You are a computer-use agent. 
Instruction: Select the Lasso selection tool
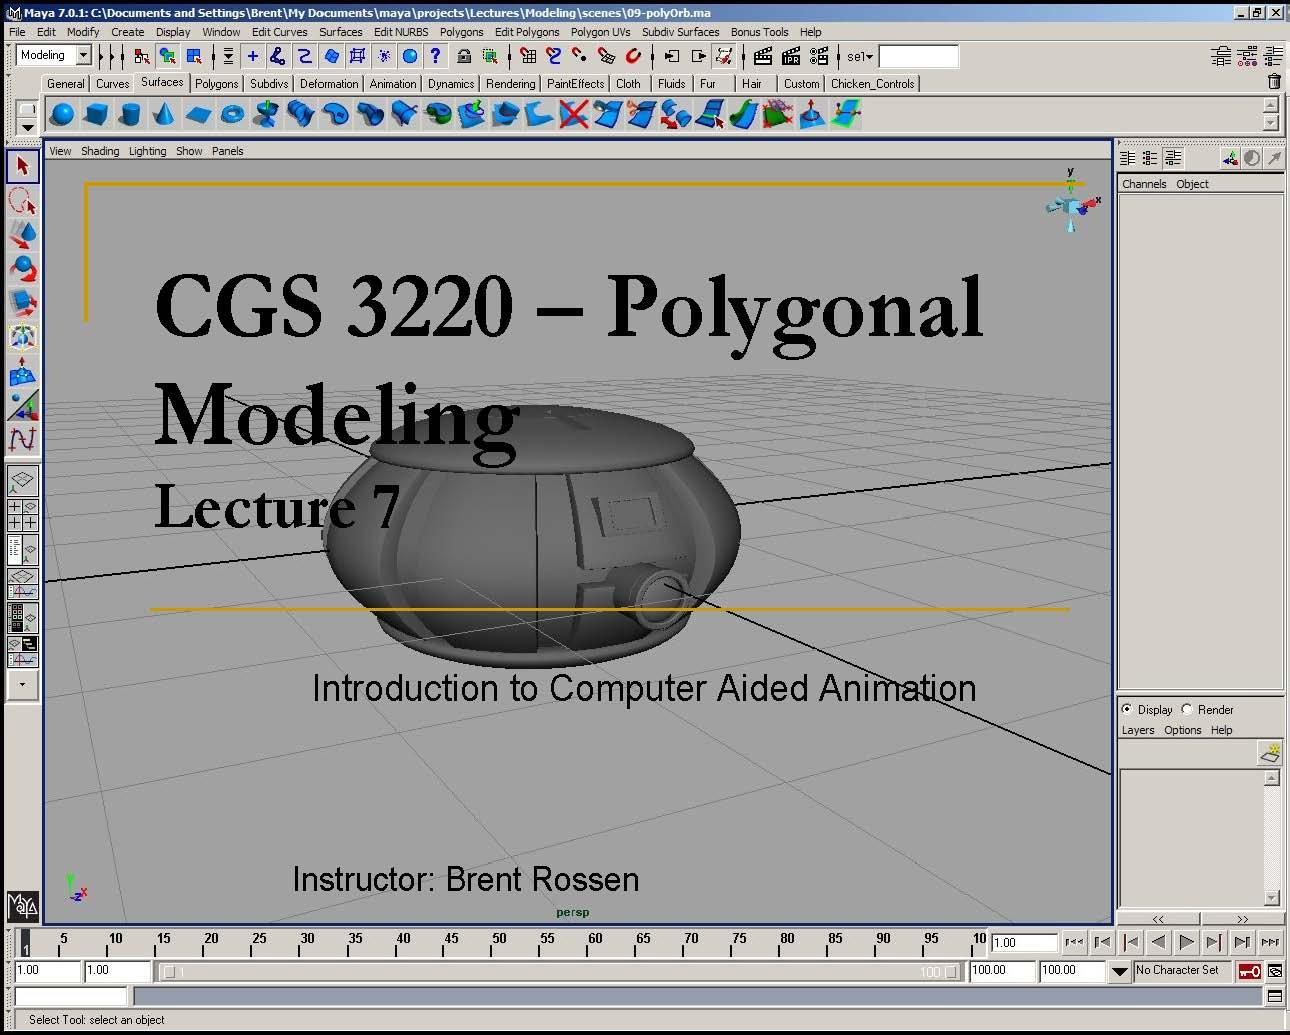coord(23,200)
